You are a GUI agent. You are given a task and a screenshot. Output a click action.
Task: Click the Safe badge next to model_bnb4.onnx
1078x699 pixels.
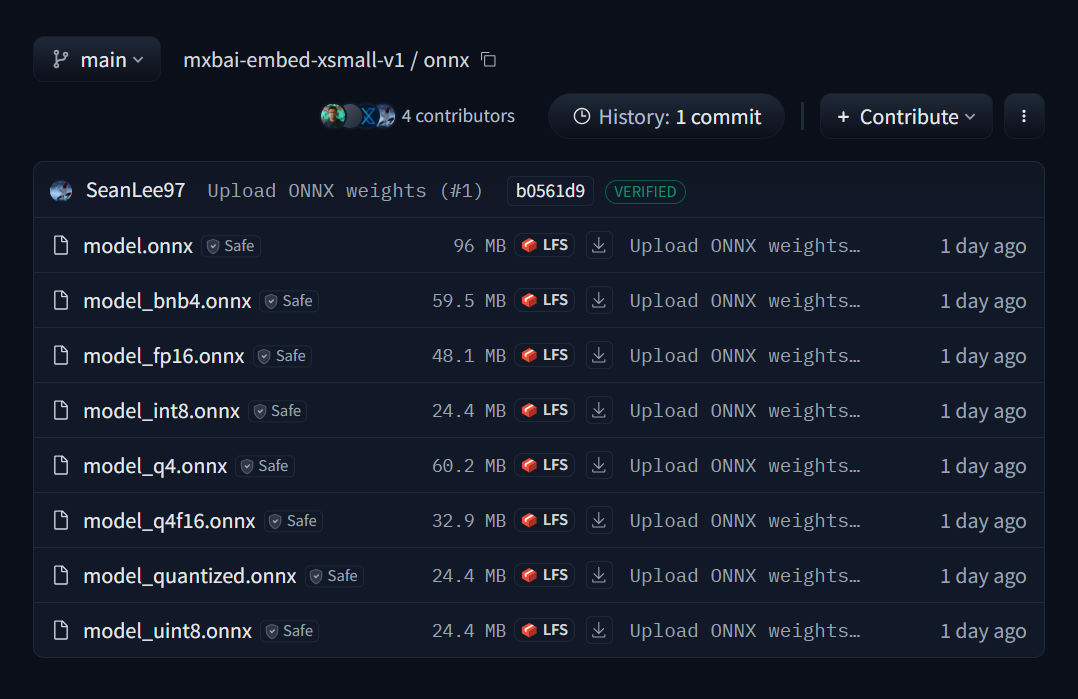click(x=289, y=300)
